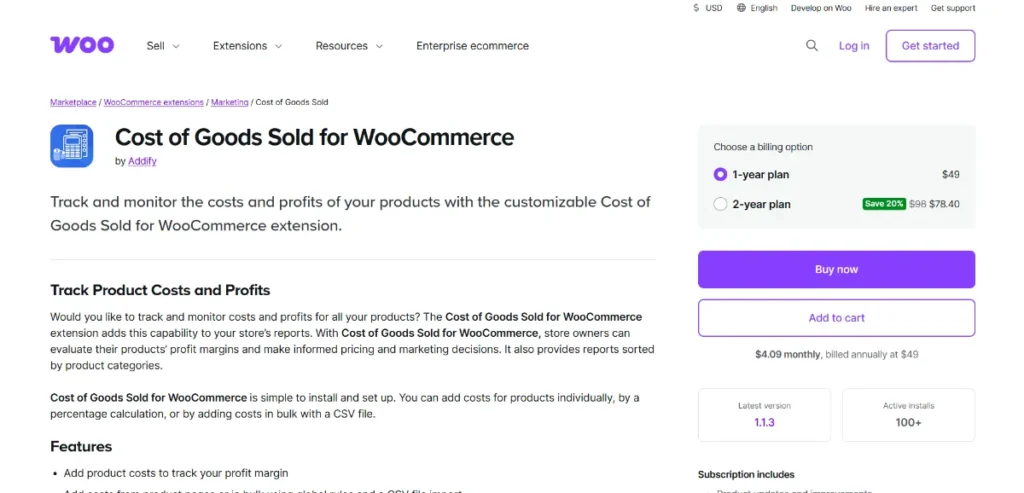Expand the Extensions dropdown menu
1024x493 pixels.
pos(247,46)
